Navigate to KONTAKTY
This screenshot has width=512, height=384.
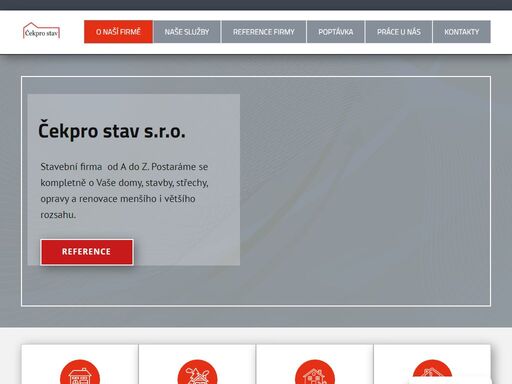pos(462,32)
